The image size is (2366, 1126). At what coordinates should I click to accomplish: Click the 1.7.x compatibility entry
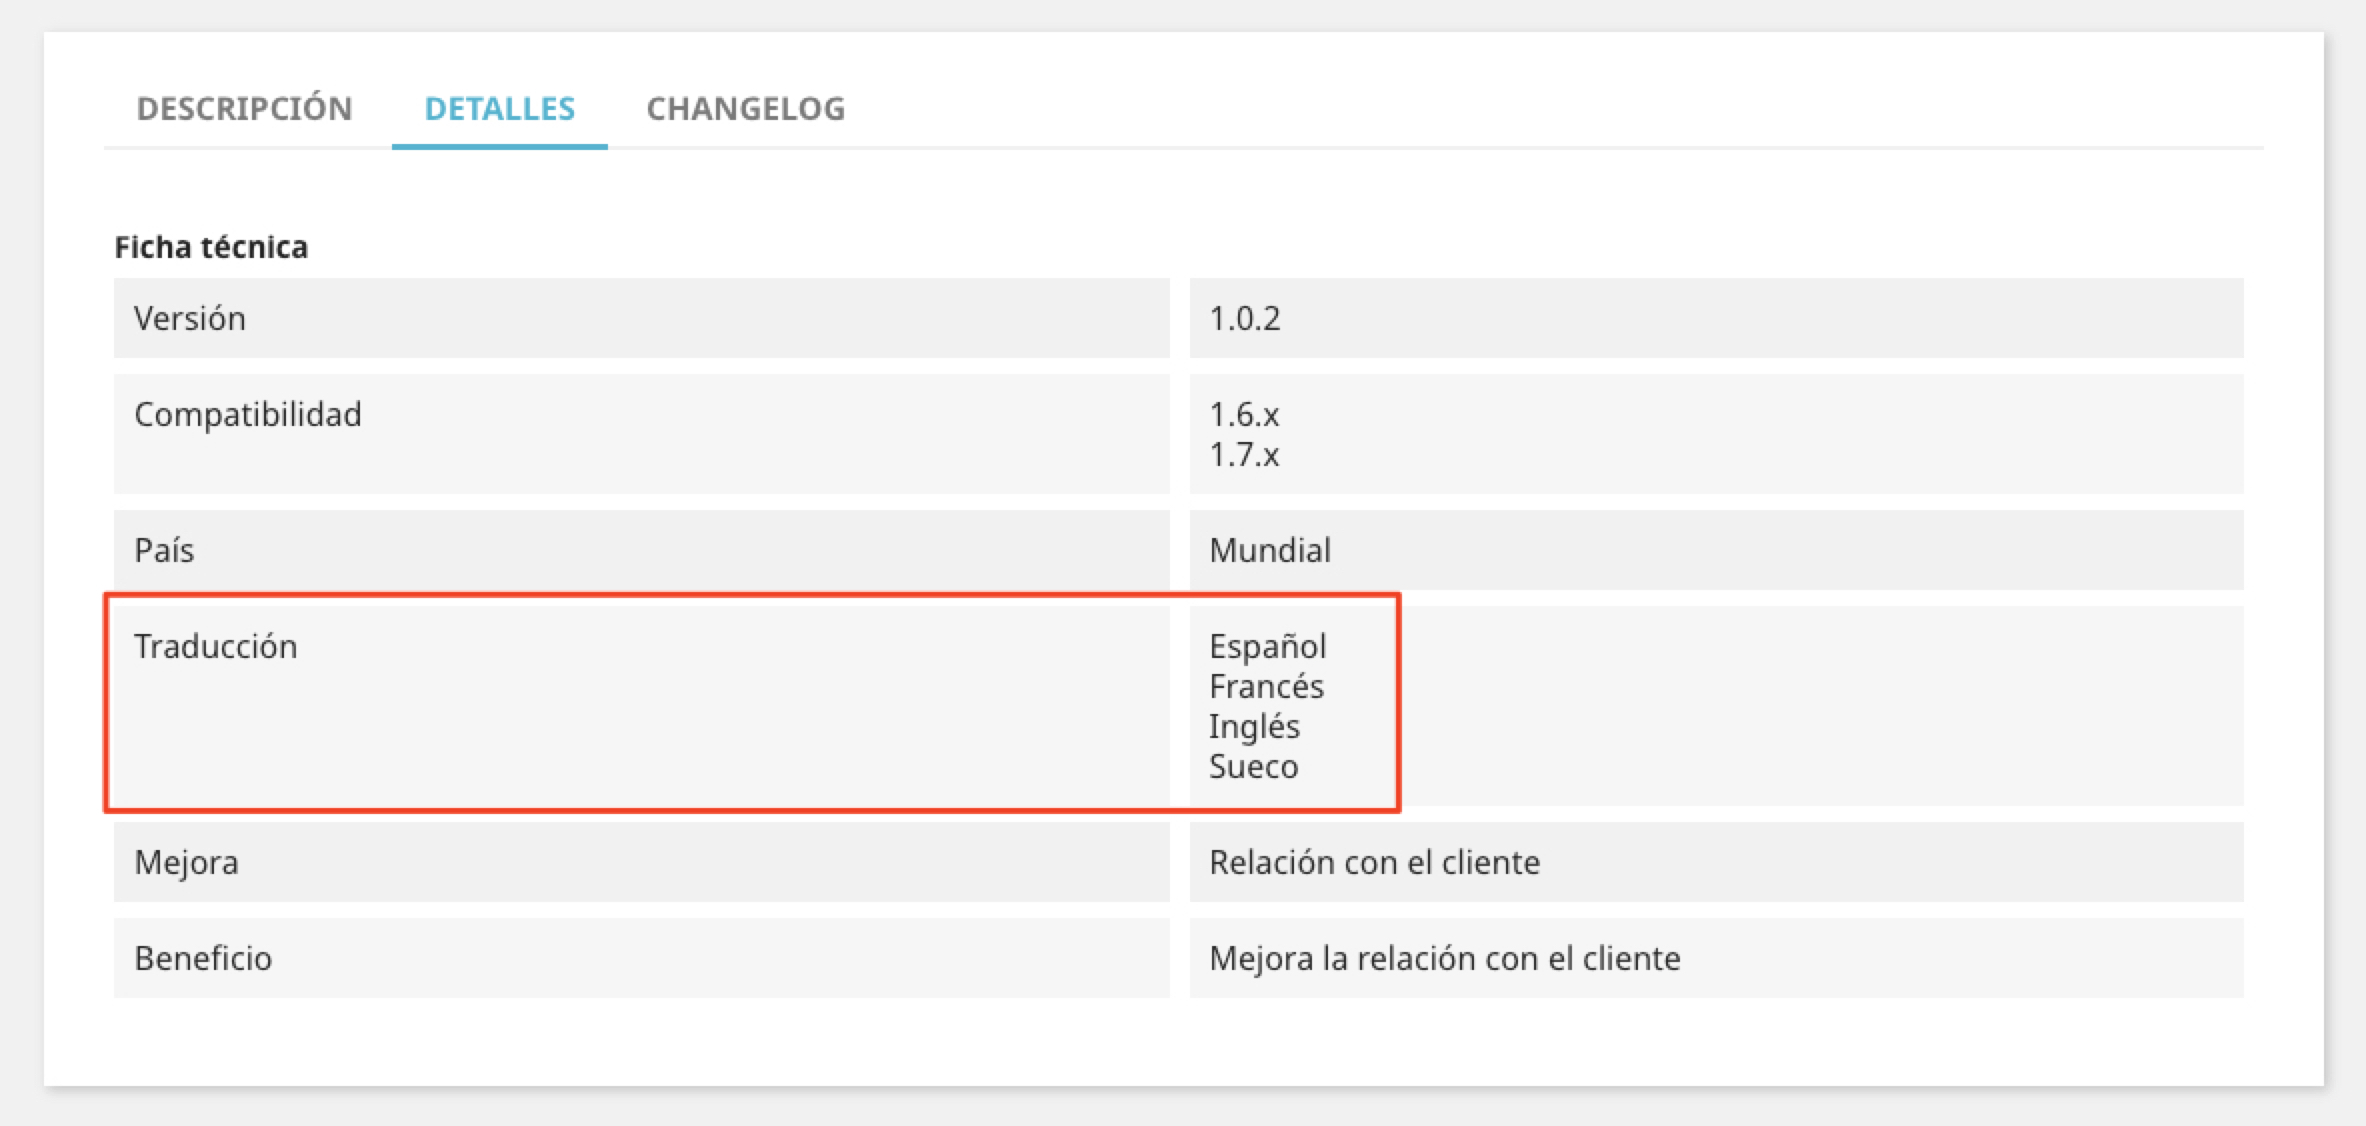[x=1244, y=455]
